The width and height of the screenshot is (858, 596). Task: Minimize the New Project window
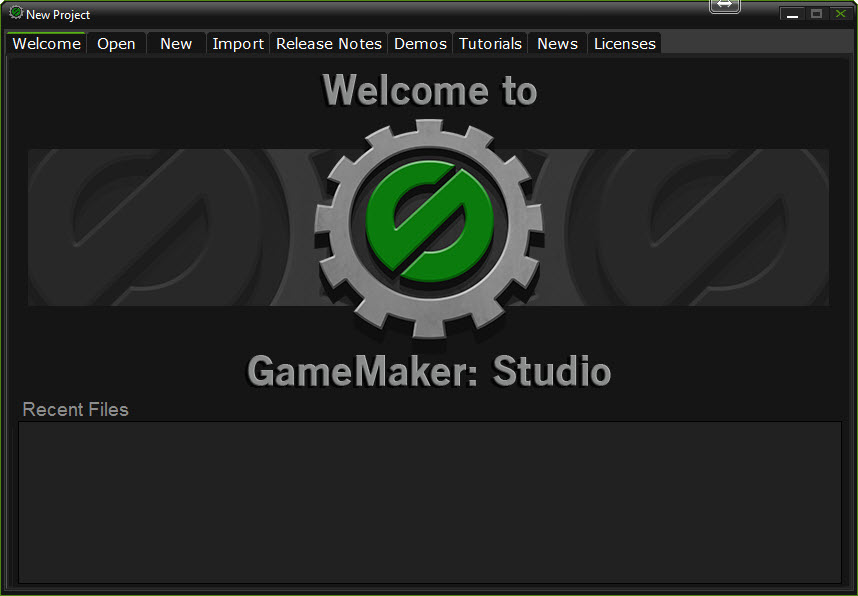pyautogui.click(x=792, y=14)
